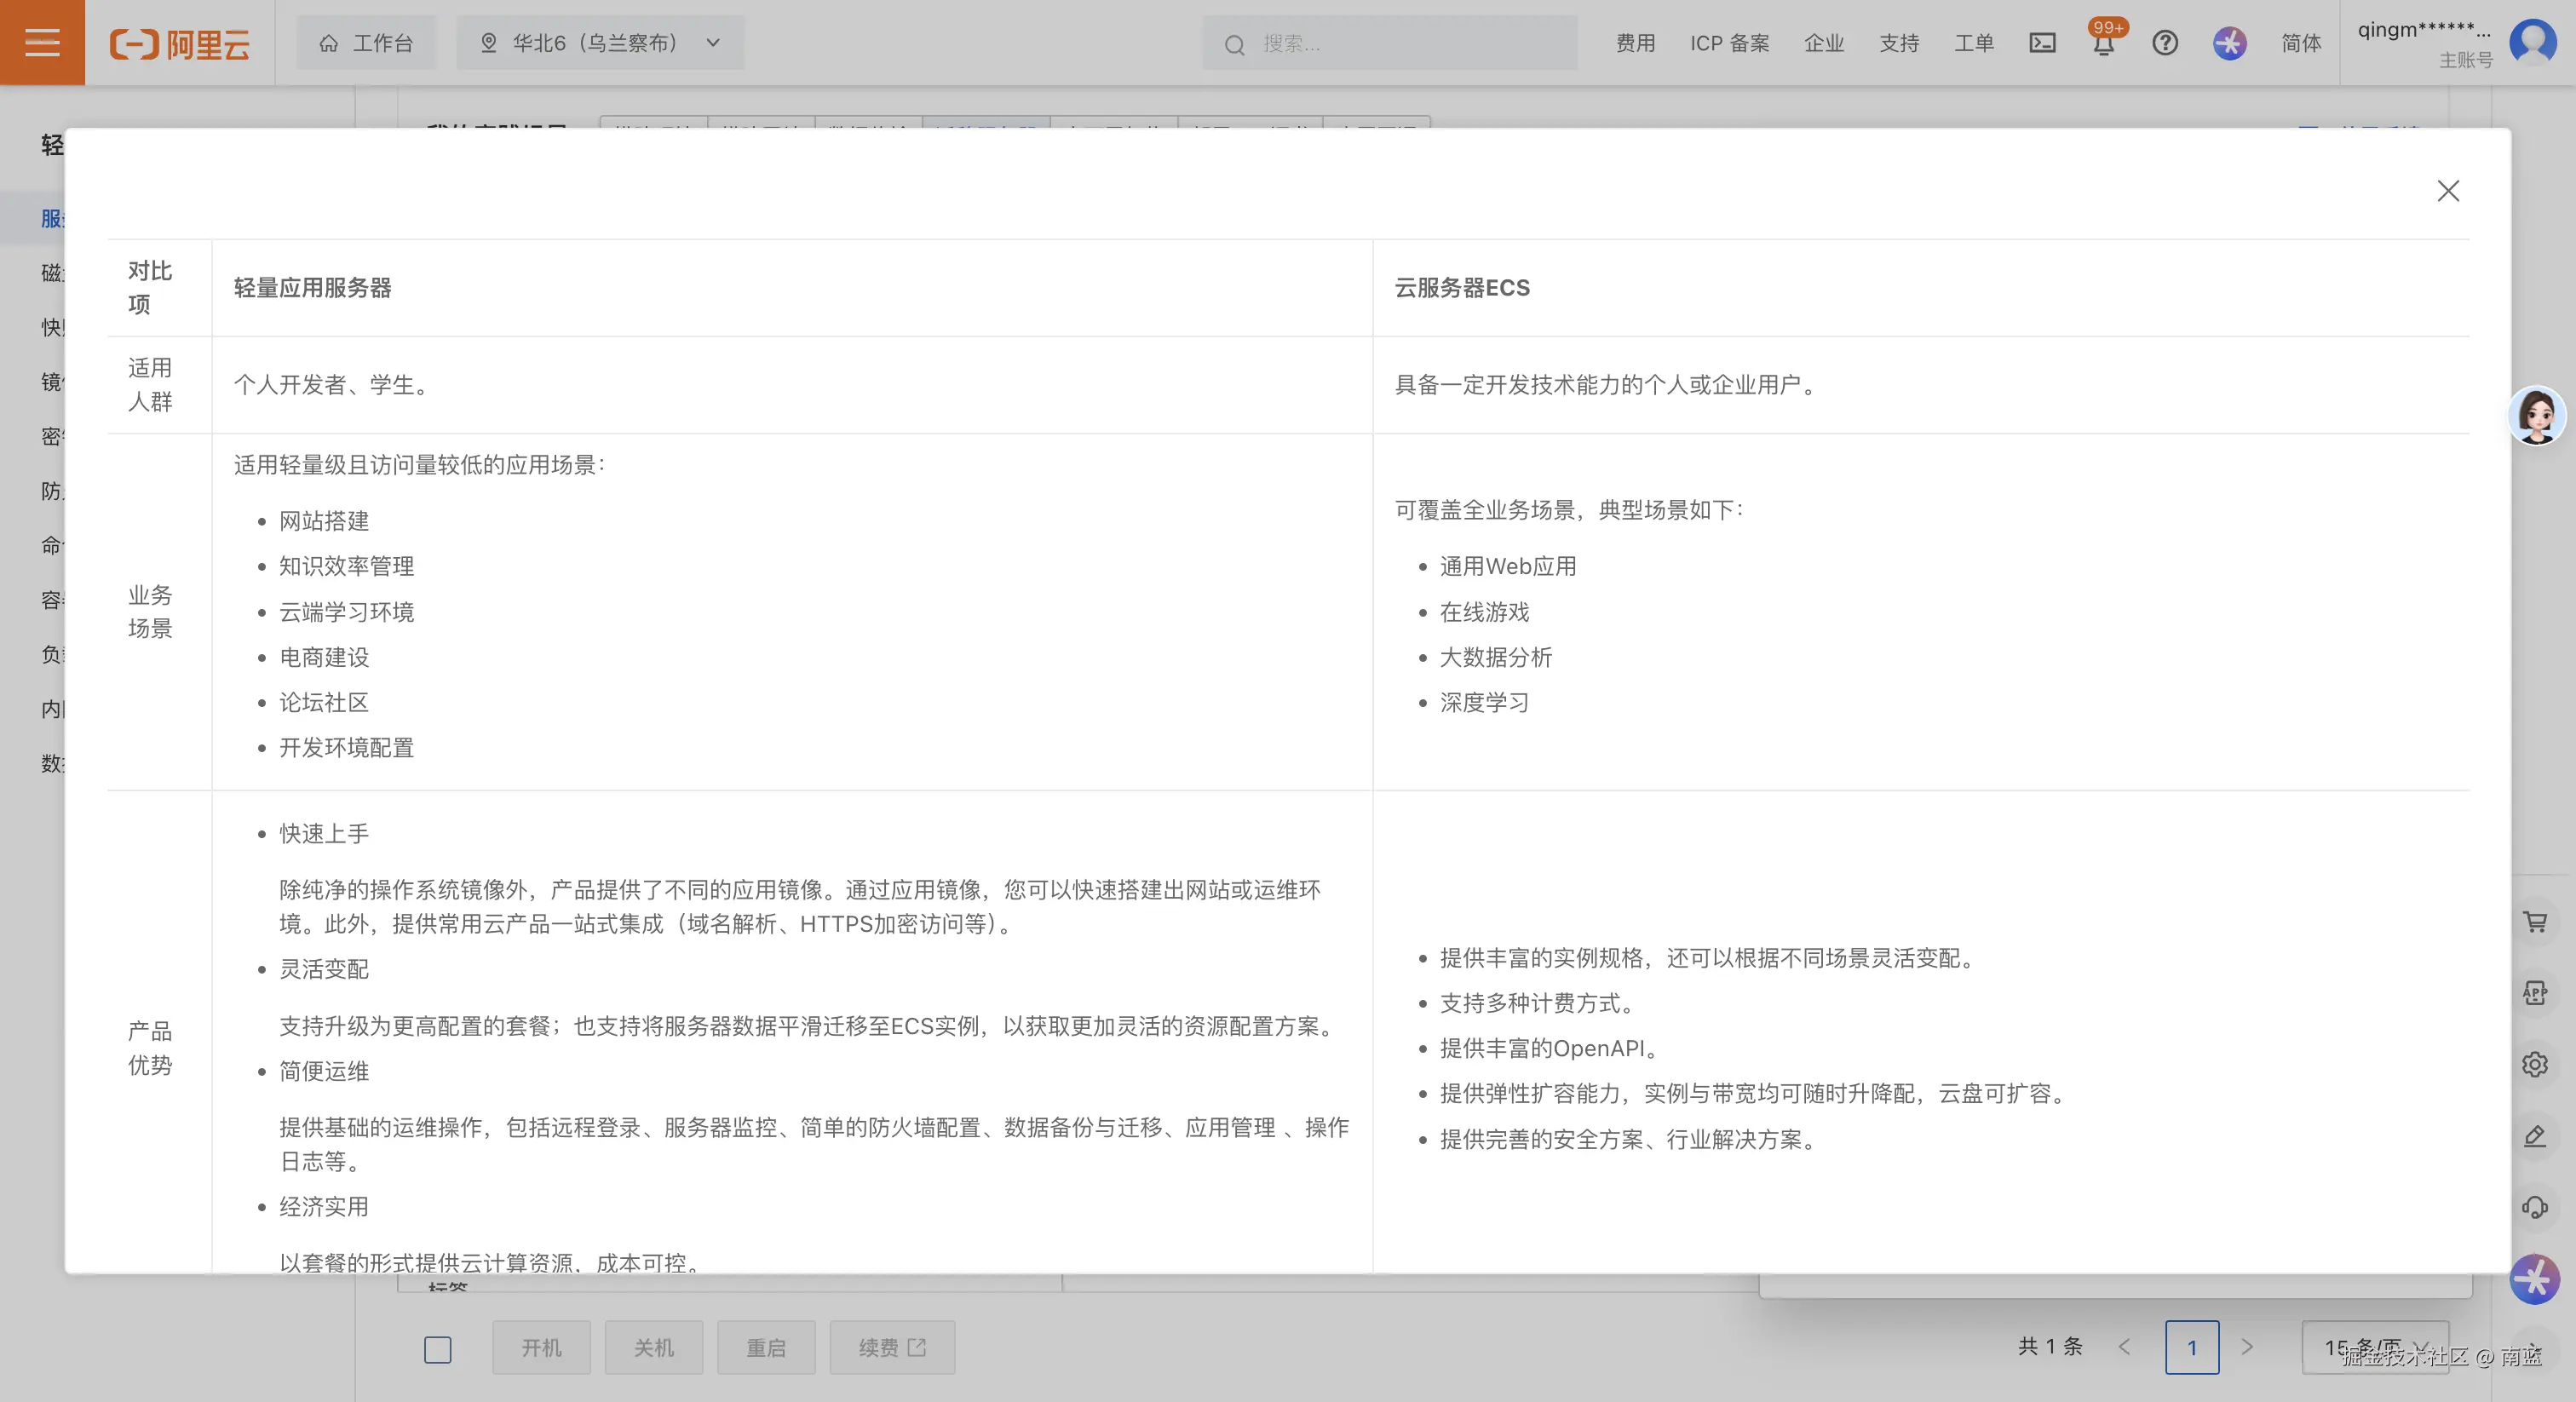Viewport: 2576px width, 1402px height.
Task: Open the 费用 menu
Action: 1636,43
